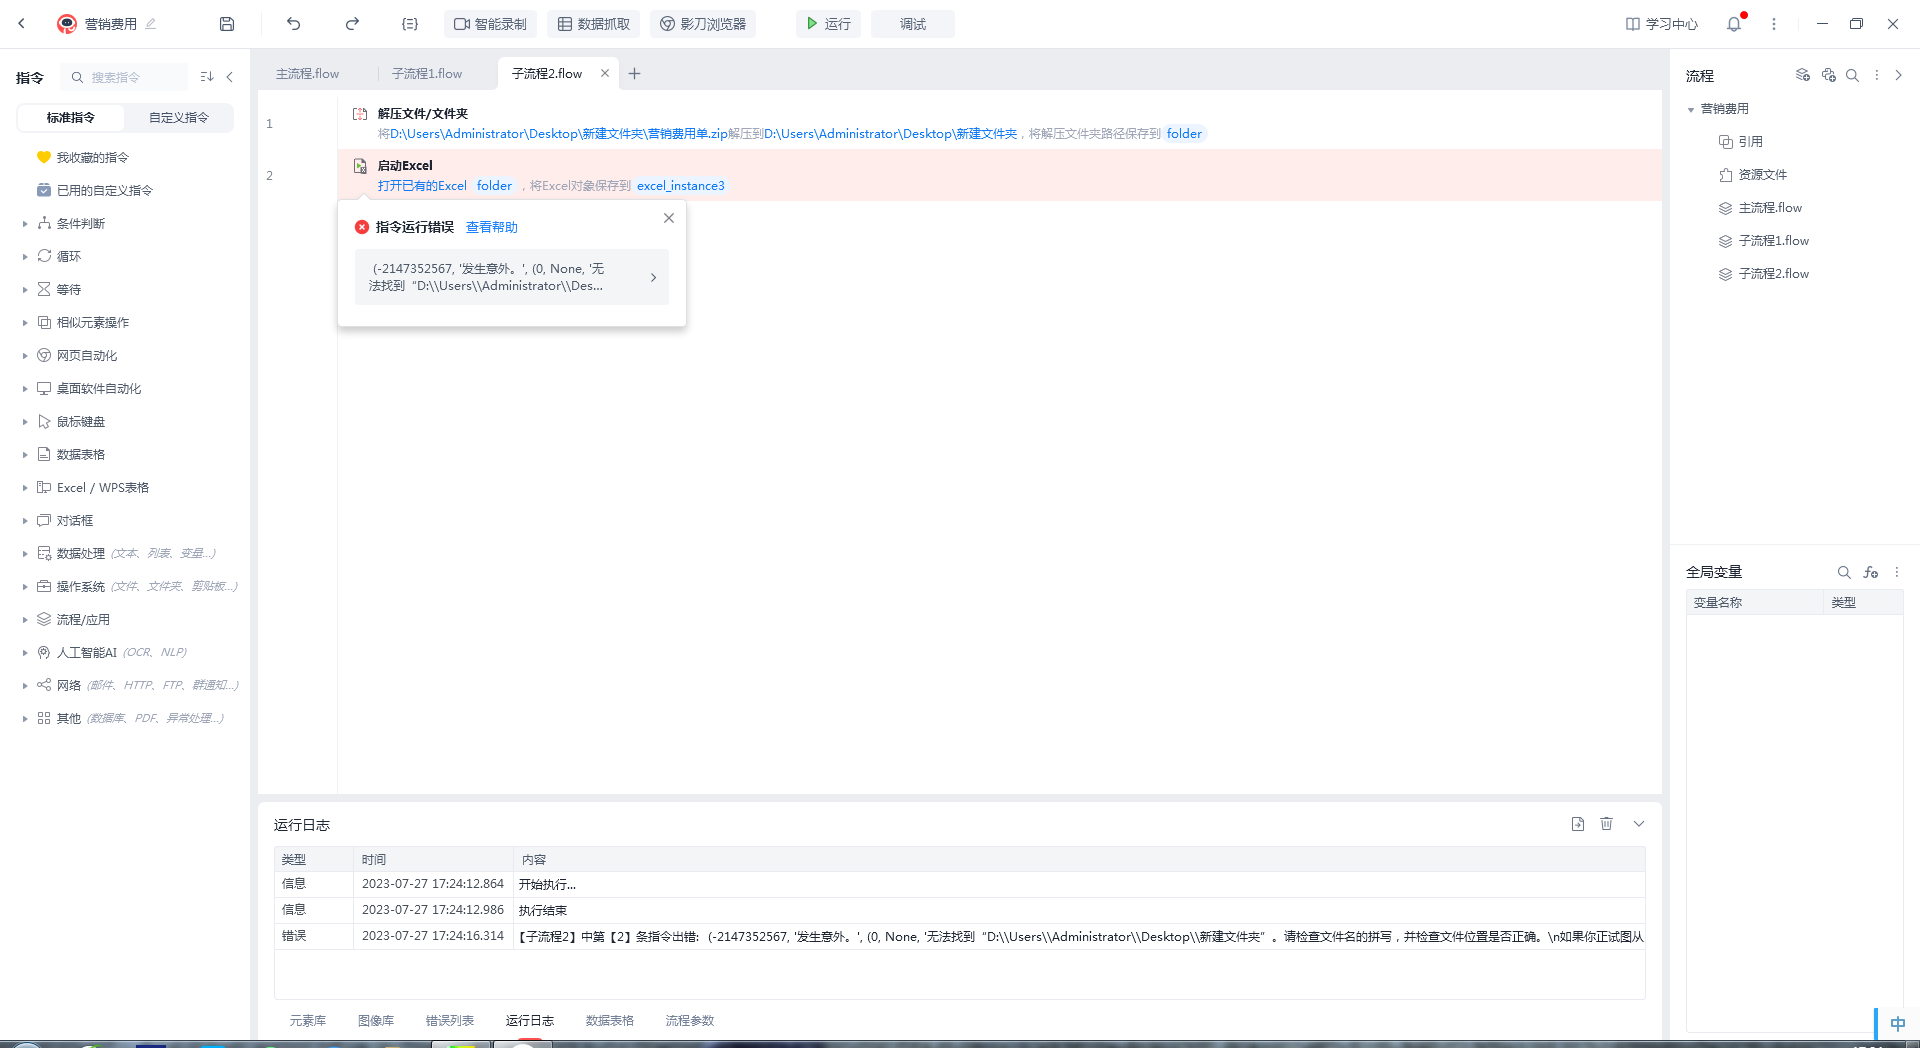The image size is (1920, 1048).
Task: Open the 错误列表 bottom tab
Action: click(449, 1021)
